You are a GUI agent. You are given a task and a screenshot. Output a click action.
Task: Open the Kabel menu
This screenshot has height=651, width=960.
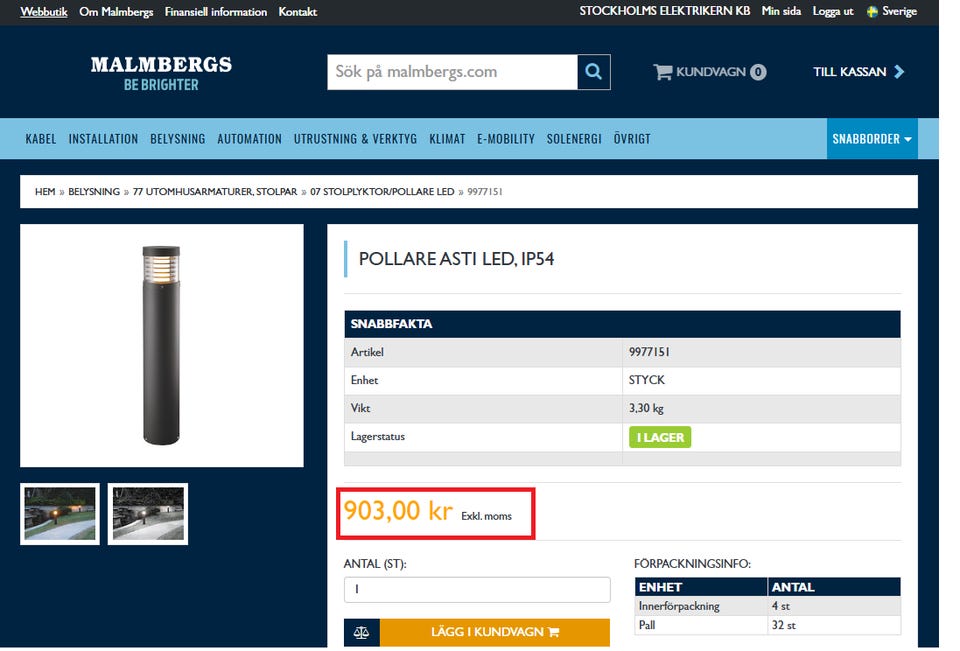[x=40, y=139]
